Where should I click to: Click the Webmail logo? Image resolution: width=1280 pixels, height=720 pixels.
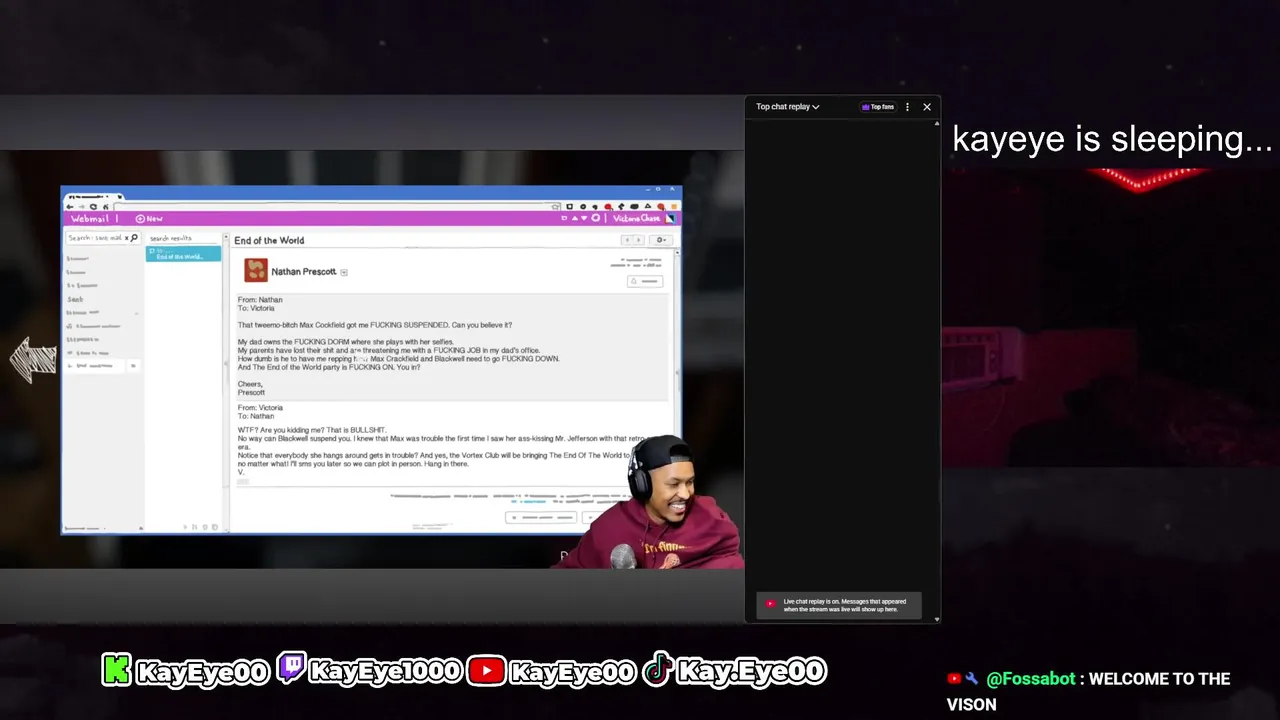coord(90,218)
